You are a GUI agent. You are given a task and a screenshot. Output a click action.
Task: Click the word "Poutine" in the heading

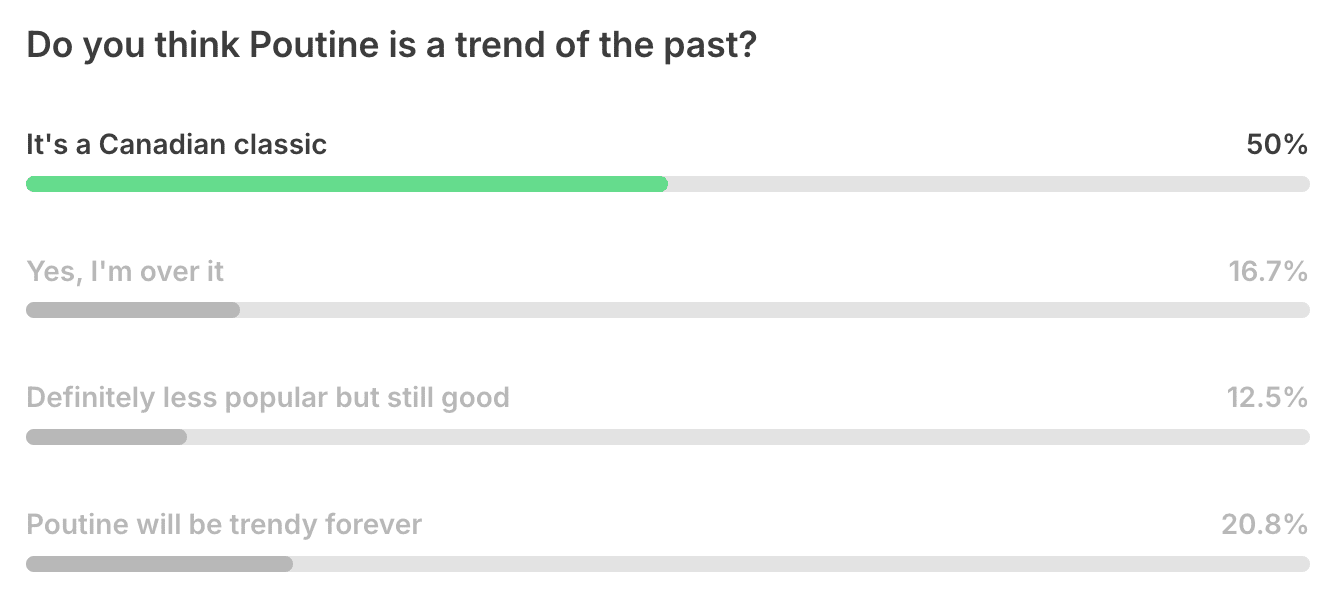click(x=311, y=47)
